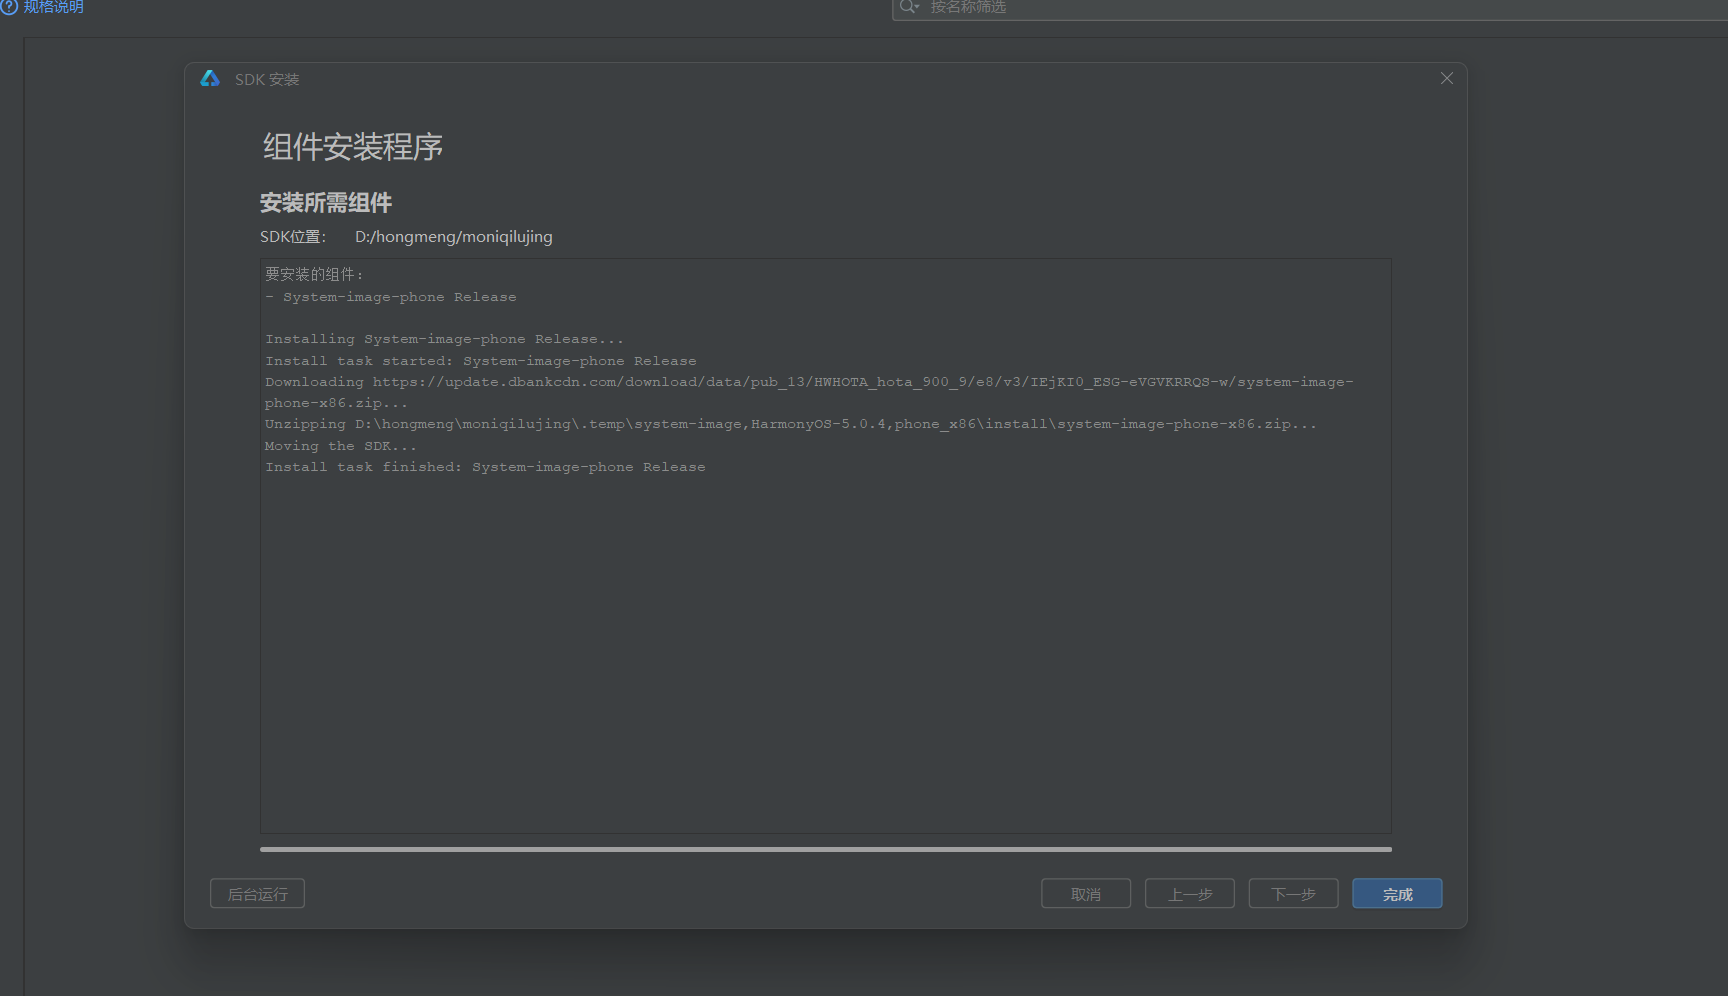Click the Downloading URL log line
Screen dimensions: 1728x996
click(x=809, y=392)
